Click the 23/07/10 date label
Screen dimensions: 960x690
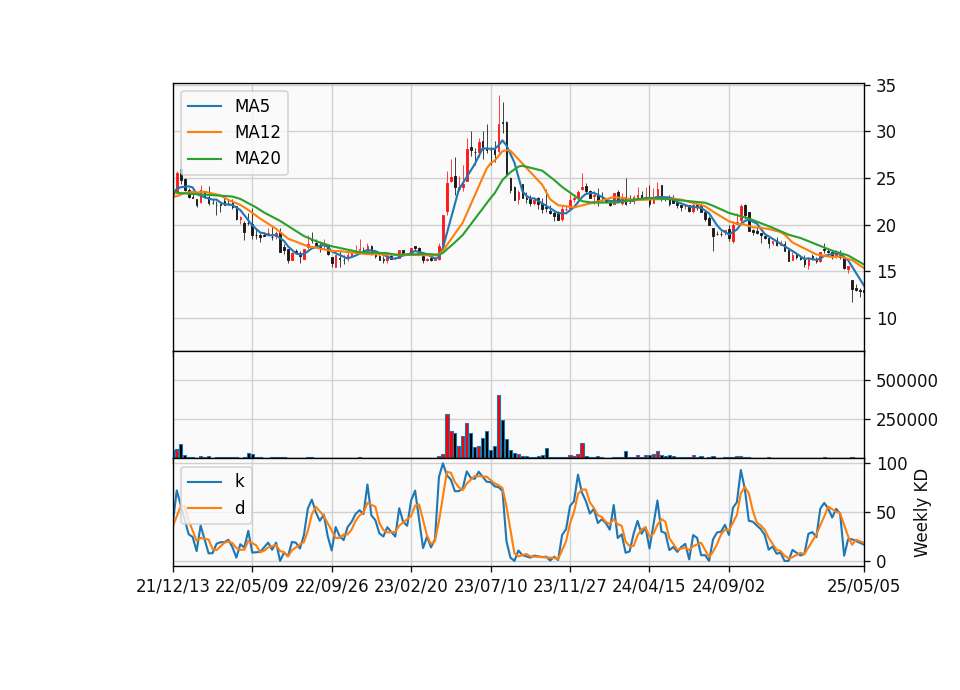(x=490, y=586)
